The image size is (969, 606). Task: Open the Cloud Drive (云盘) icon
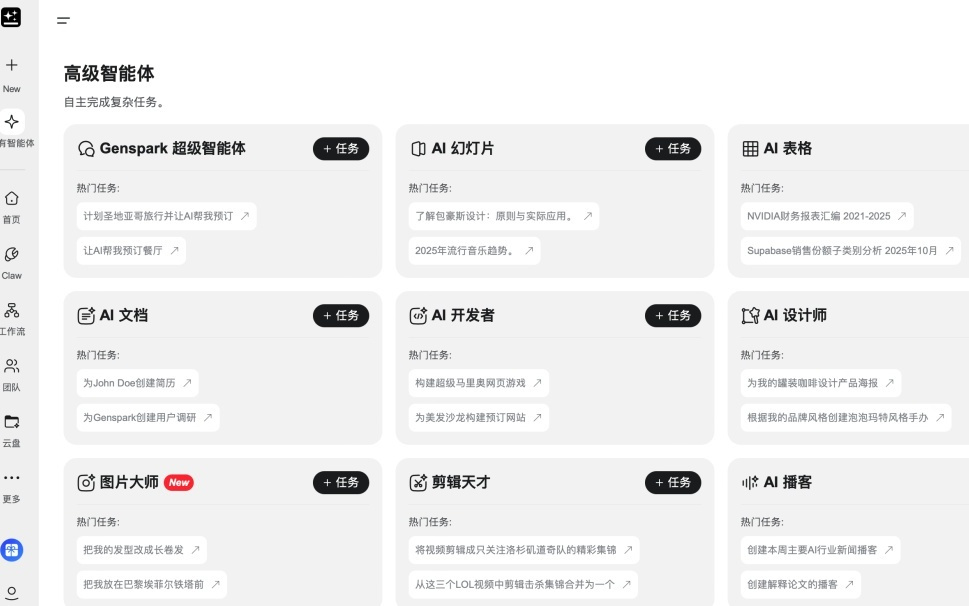pos(12,422)
